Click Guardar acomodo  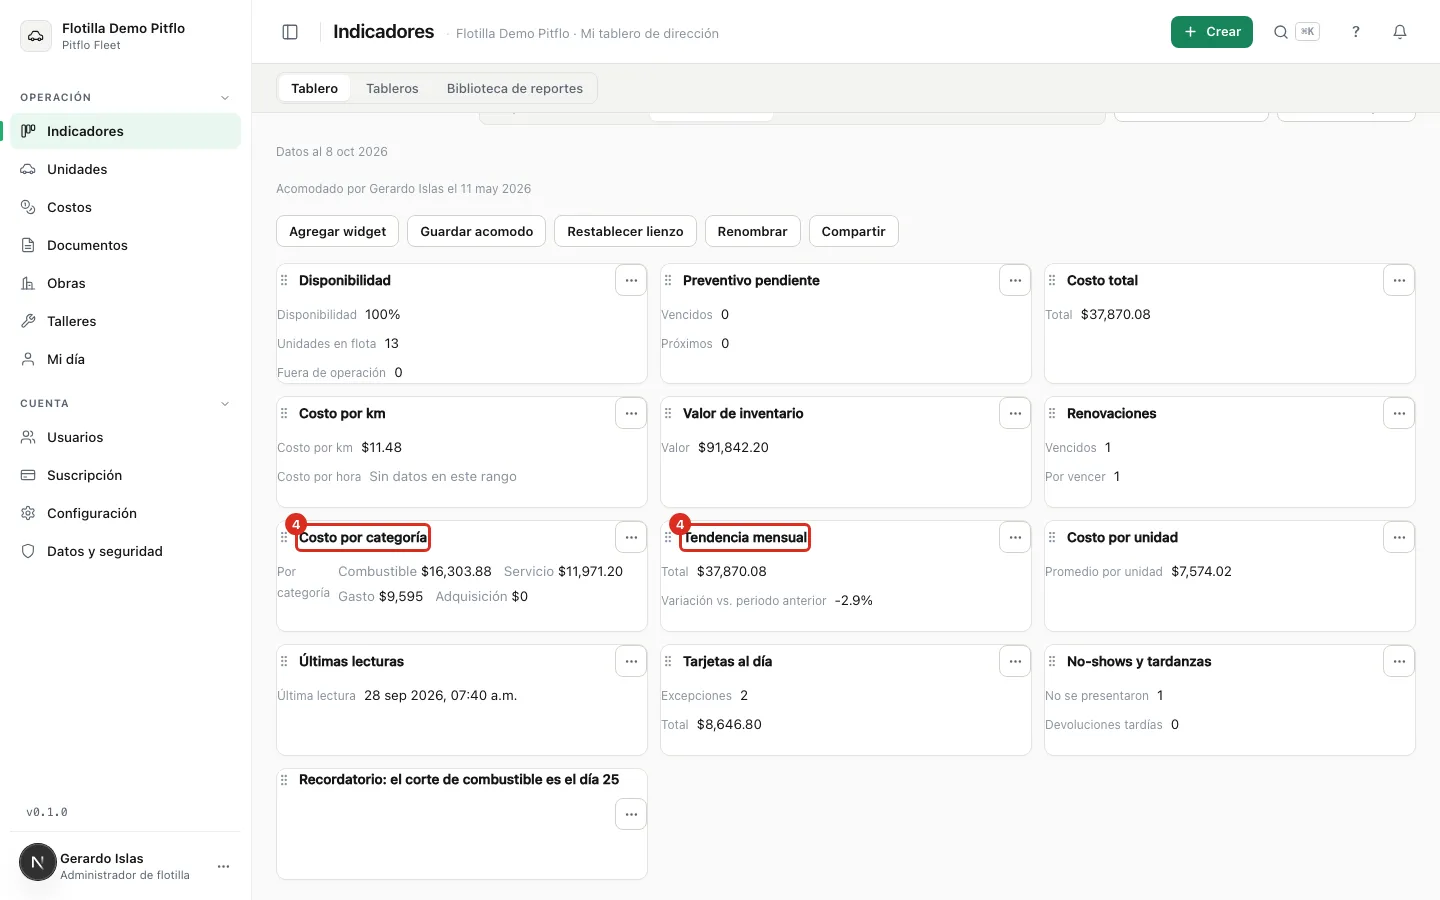(x=477, y=231)
